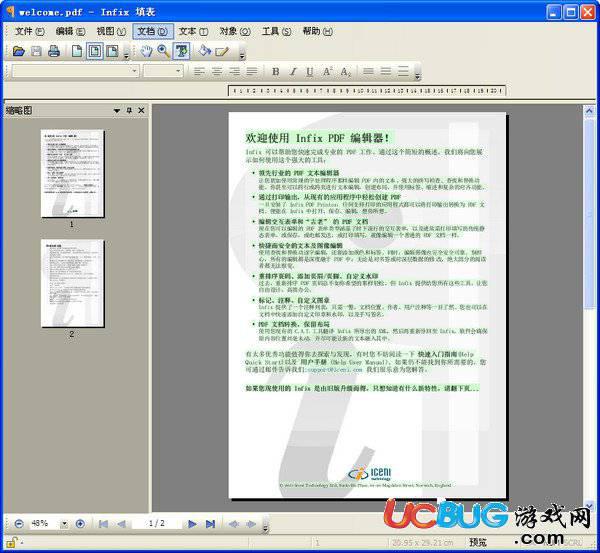
Task: Open the 文件 (F) menu
Action: [x=29, y=31]
